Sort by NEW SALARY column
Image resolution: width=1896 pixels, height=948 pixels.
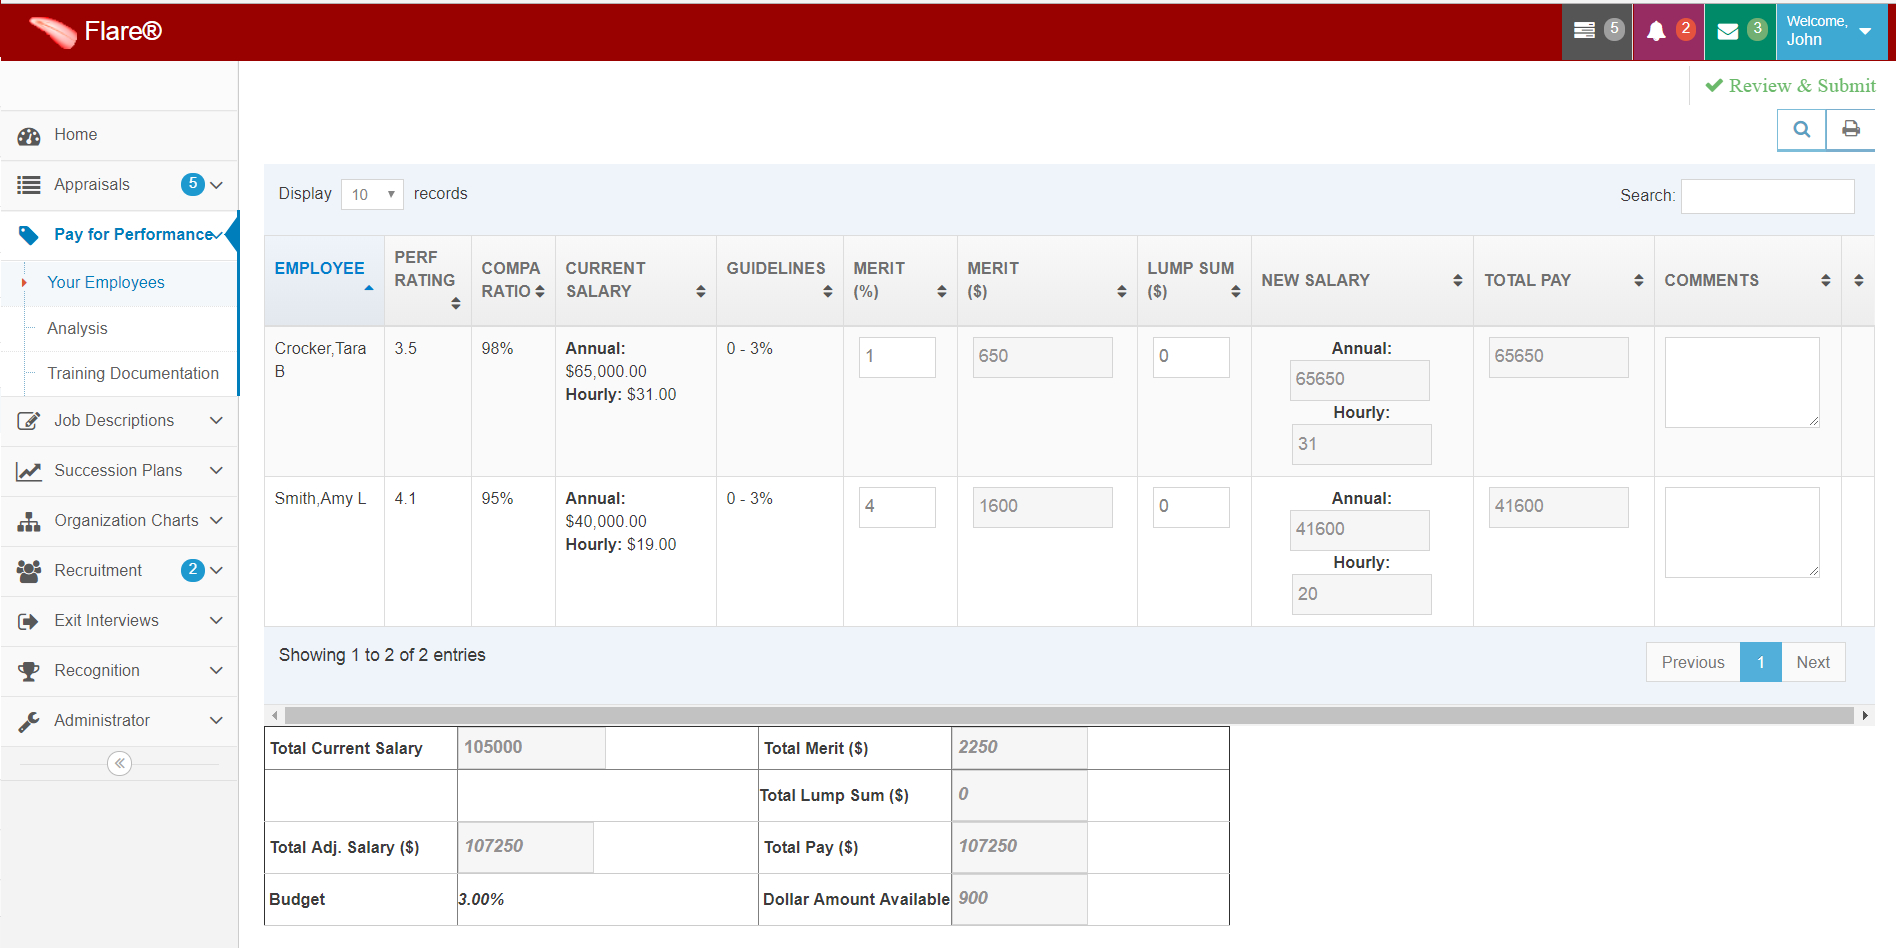tap(1362, 280)
